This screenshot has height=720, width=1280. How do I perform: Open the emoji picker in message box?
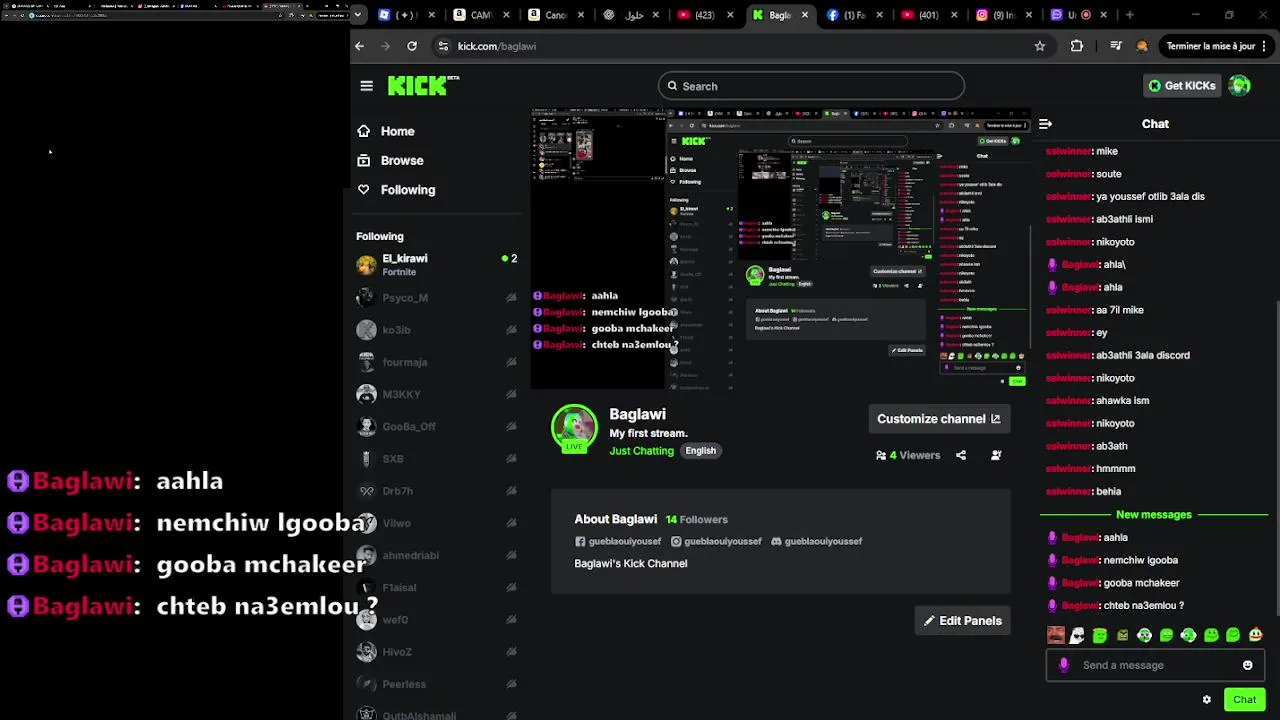point(1247,665)
